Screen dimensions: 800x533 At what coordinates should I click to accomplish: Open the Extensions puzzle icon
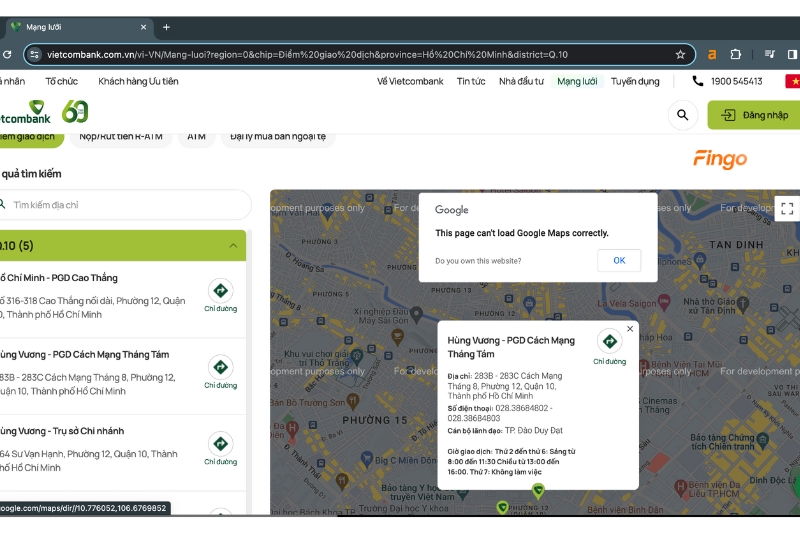736,54
